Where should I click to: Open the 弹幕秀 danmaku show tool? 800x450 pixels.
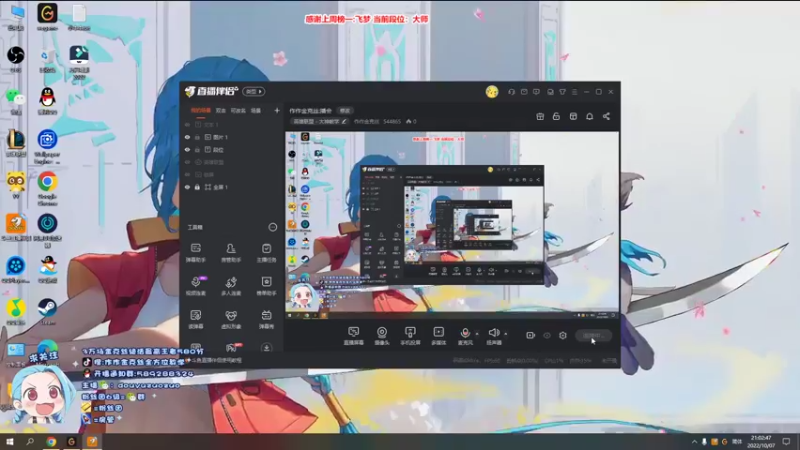(x=266, y=319)
